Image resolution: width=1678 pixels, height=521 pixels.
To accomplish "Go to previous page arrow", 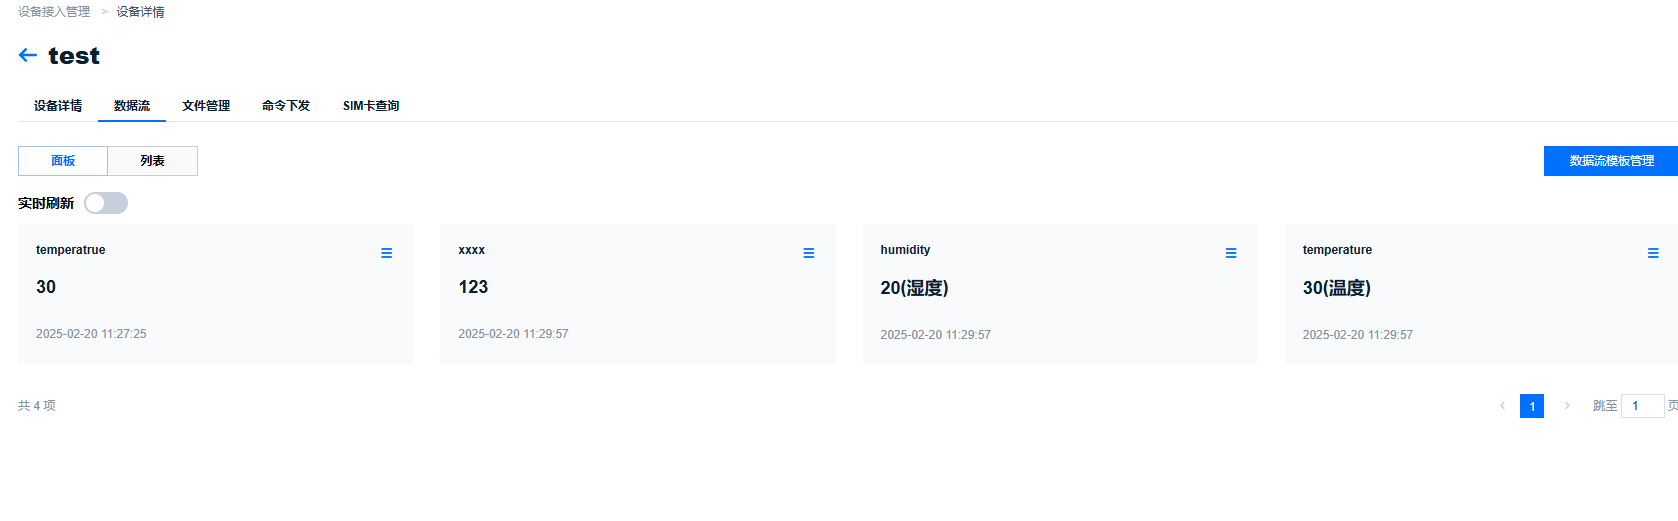I will tap(1502, 406).
